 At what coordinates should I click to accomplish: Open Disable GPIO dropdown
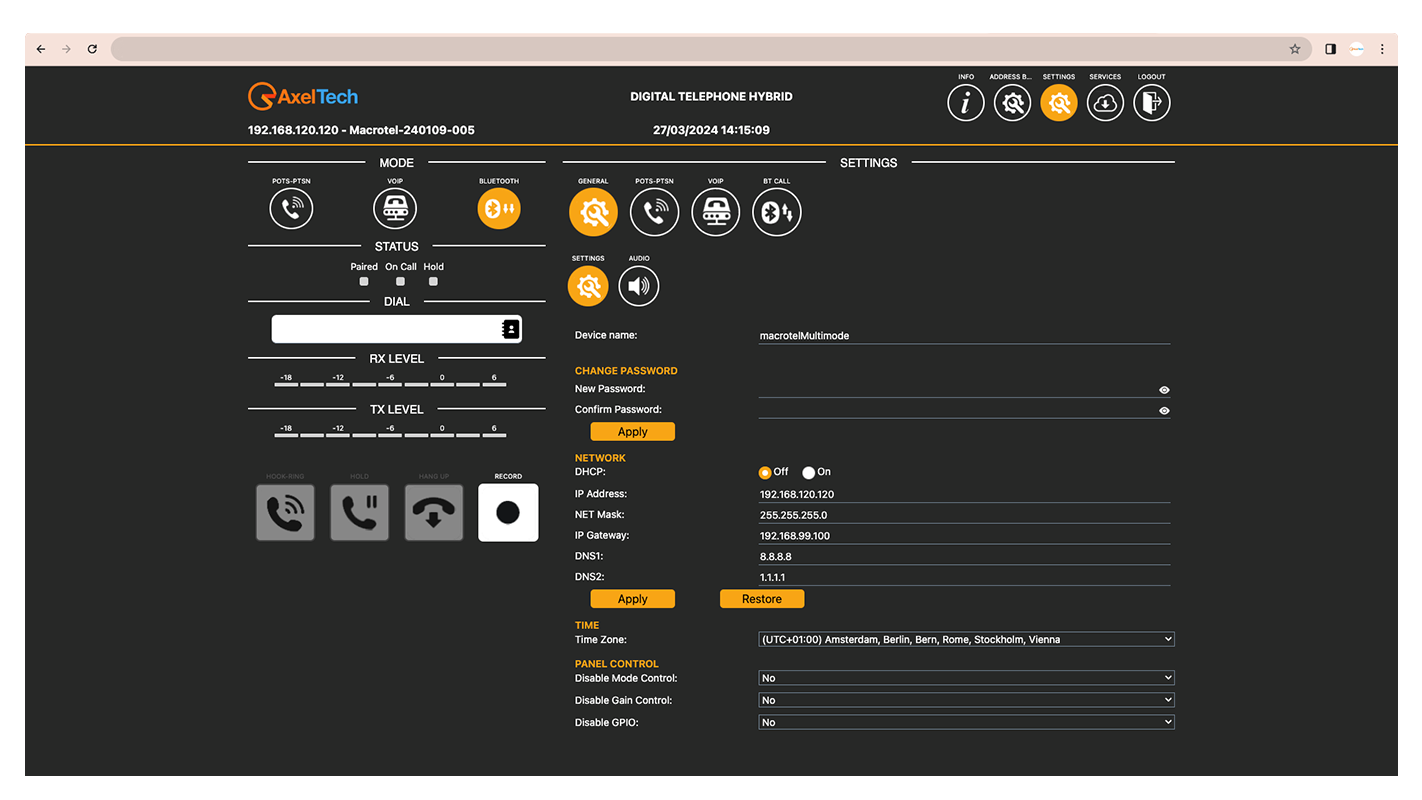click(x=965, y=722)
